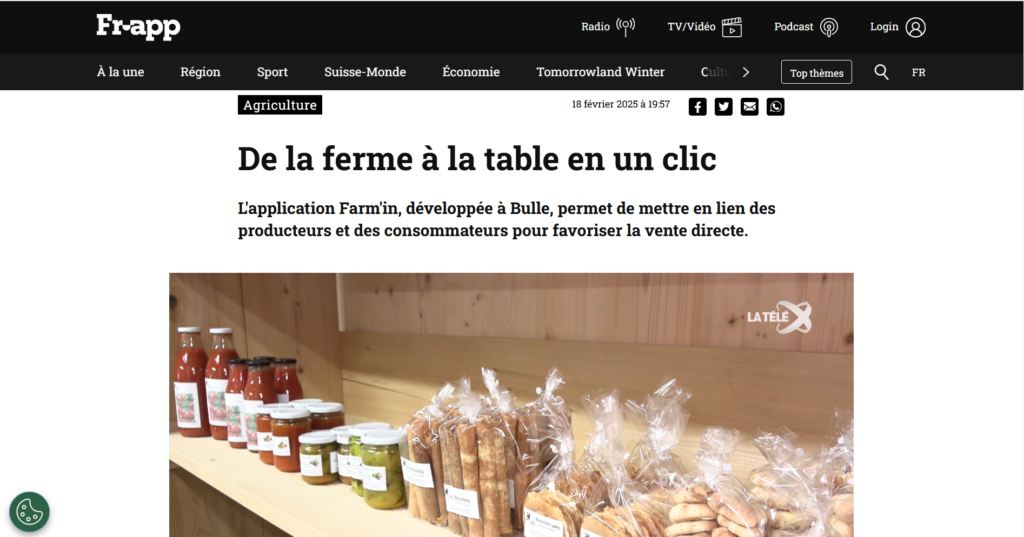Select the Sport menu item
The image size is (1024, 537).
pyautogui.click(x=272, y=72)
